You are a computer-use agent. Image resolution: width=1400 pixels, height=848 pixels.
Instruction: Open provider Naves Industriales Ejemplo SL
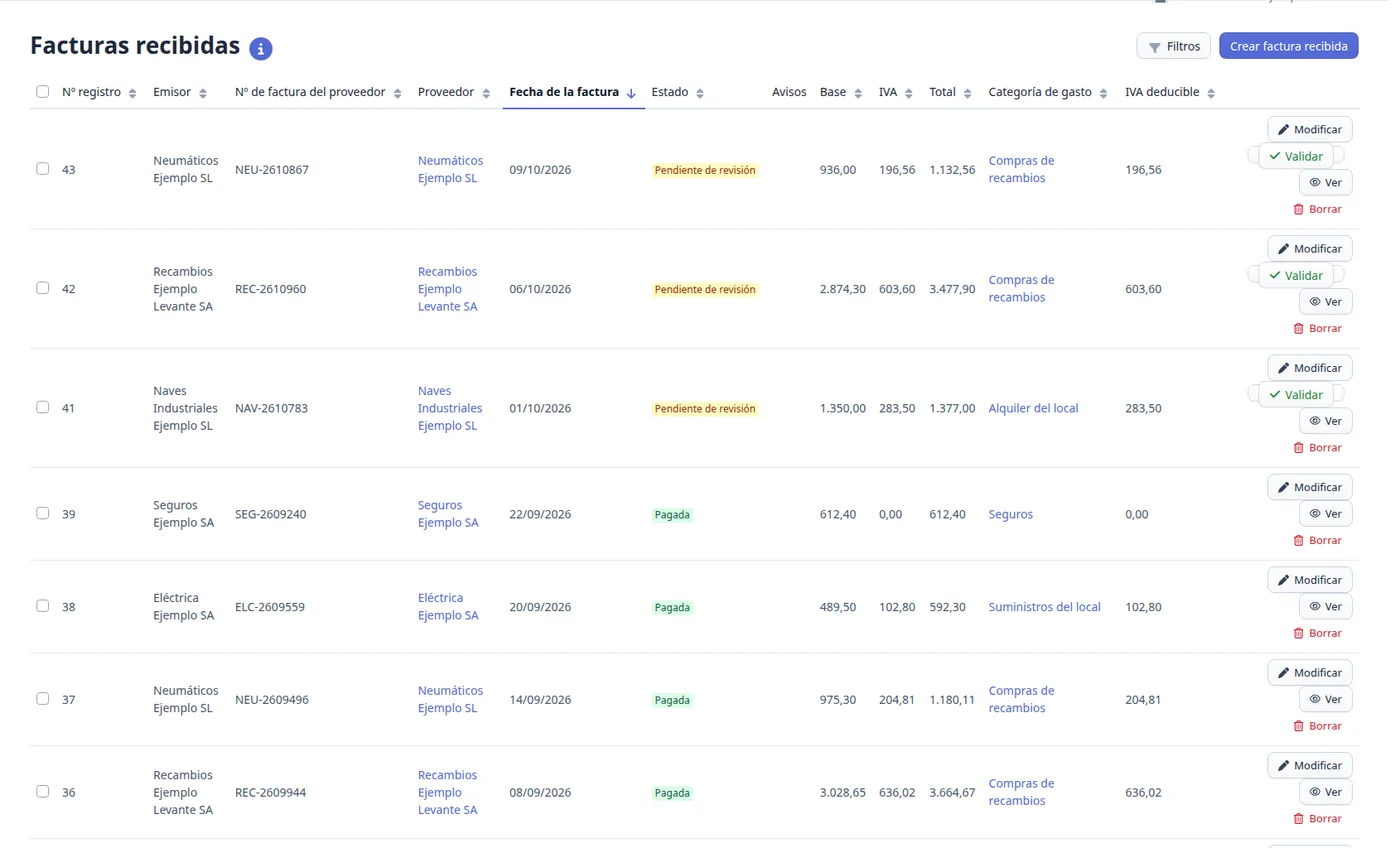click(x=450, y=408)
